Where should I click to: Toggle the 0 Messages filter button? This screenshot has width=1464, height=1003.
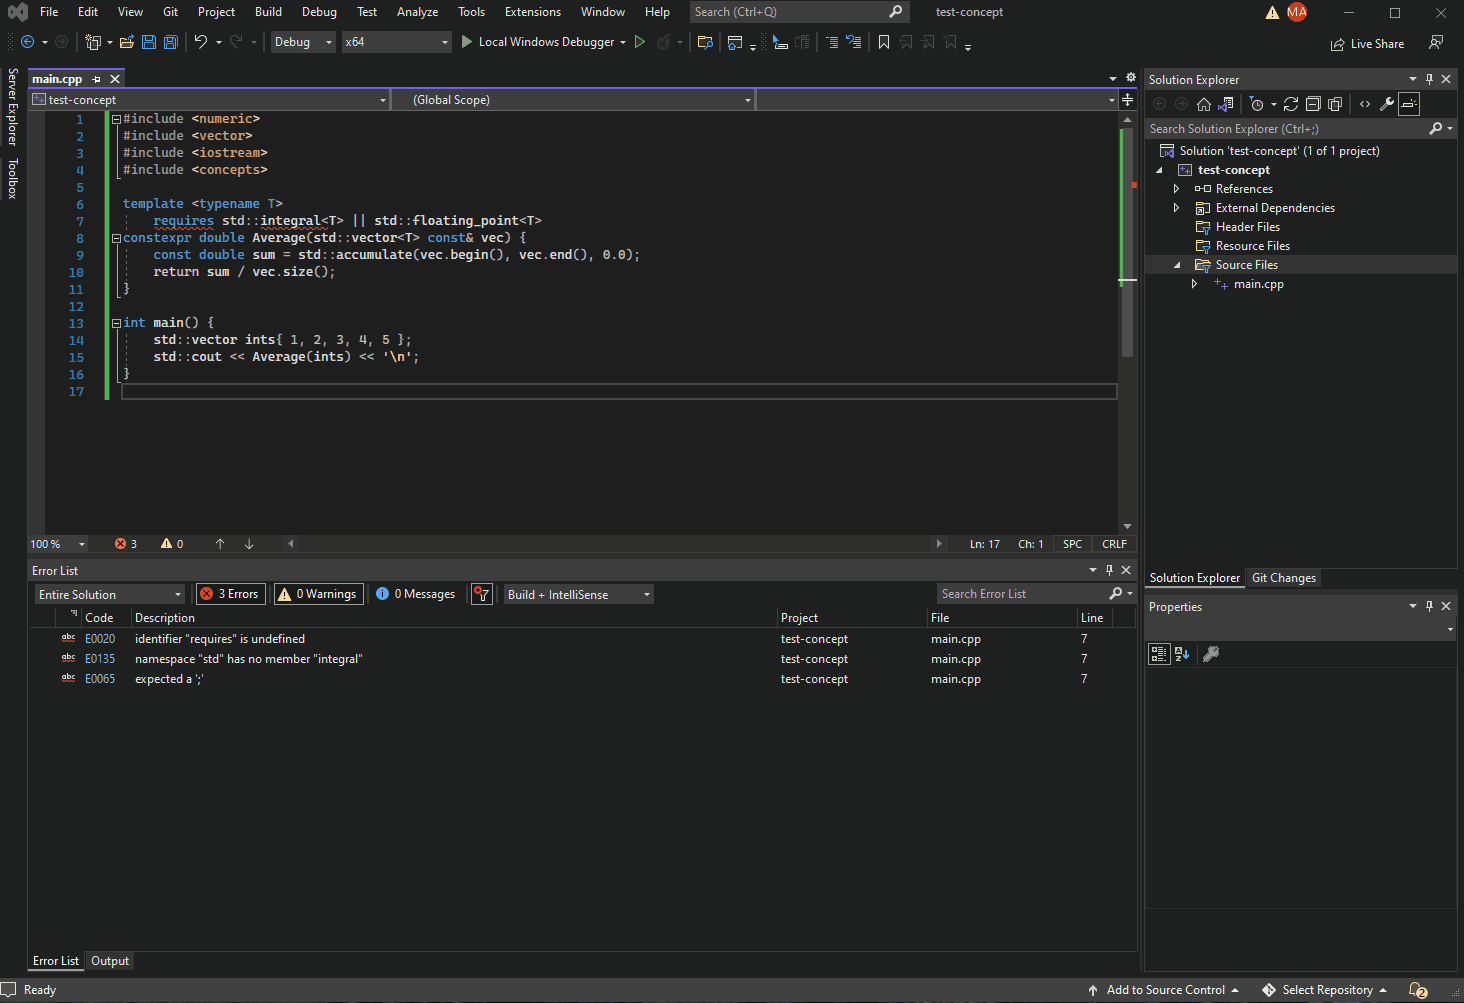point(416,594)
